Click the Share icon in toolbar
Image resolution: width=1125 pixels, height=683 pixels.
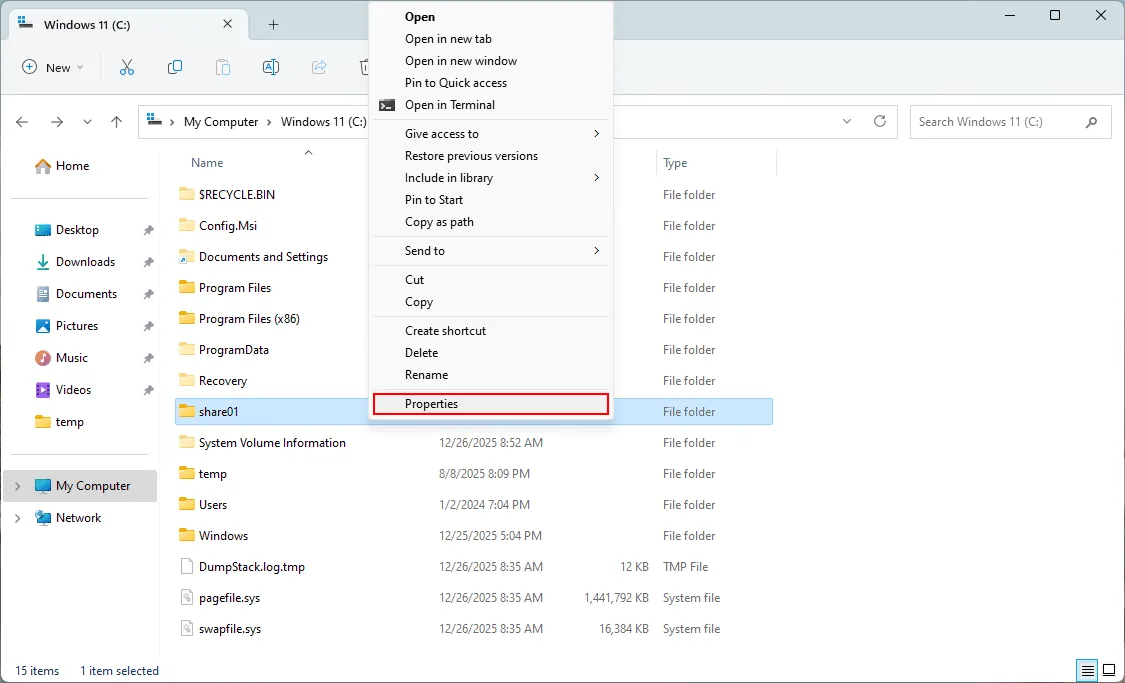coord(319,67)
